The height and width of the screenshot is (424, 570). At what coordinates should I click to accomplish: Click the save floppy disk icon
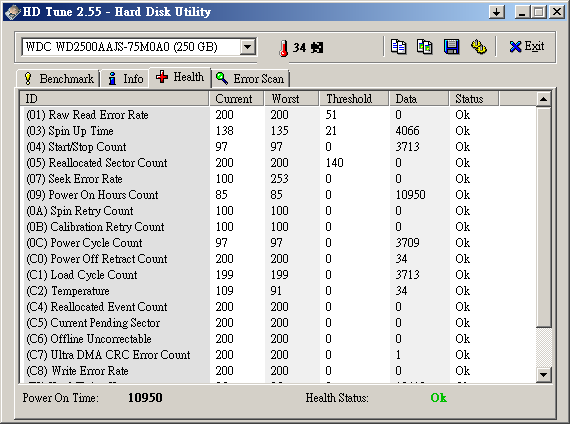click(451, 47)
